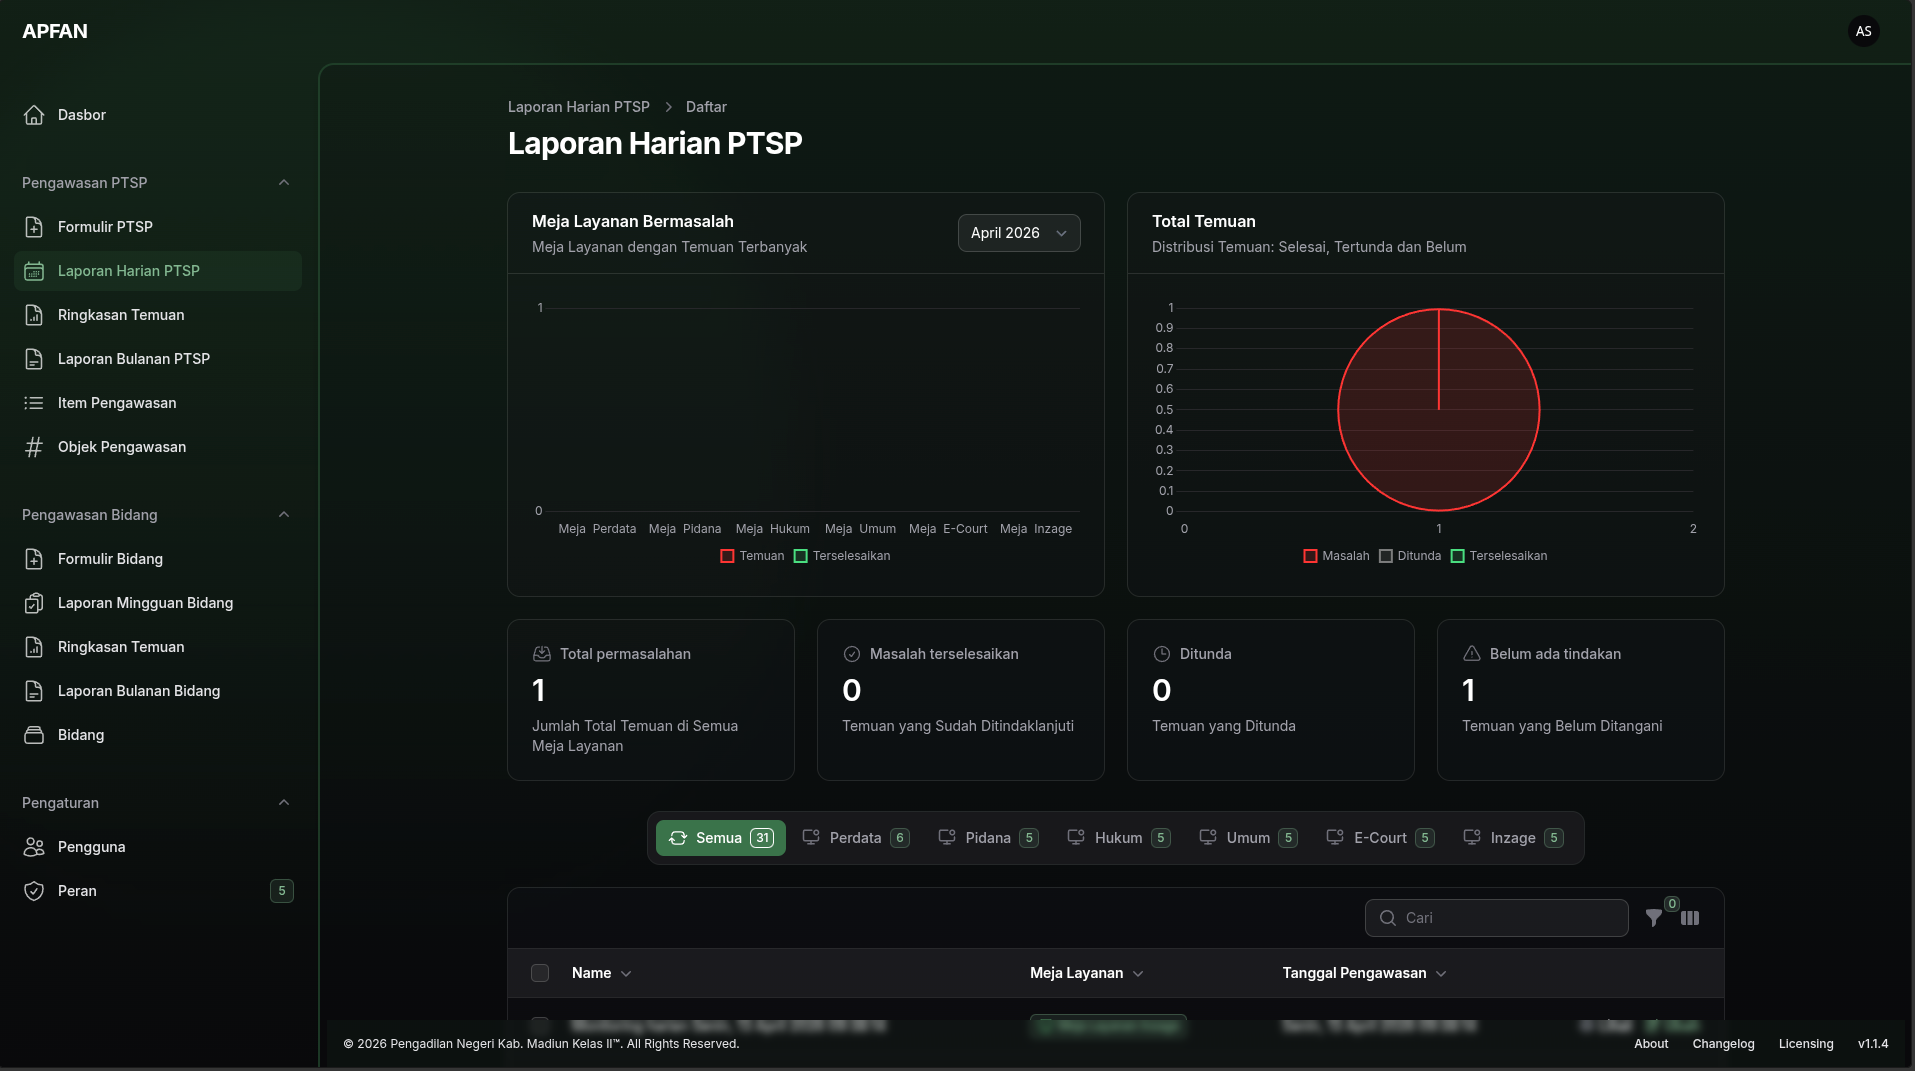Toggle the Ditunda legend in pie chart
1915x1071 pixels.
[x=1410, y=556]
